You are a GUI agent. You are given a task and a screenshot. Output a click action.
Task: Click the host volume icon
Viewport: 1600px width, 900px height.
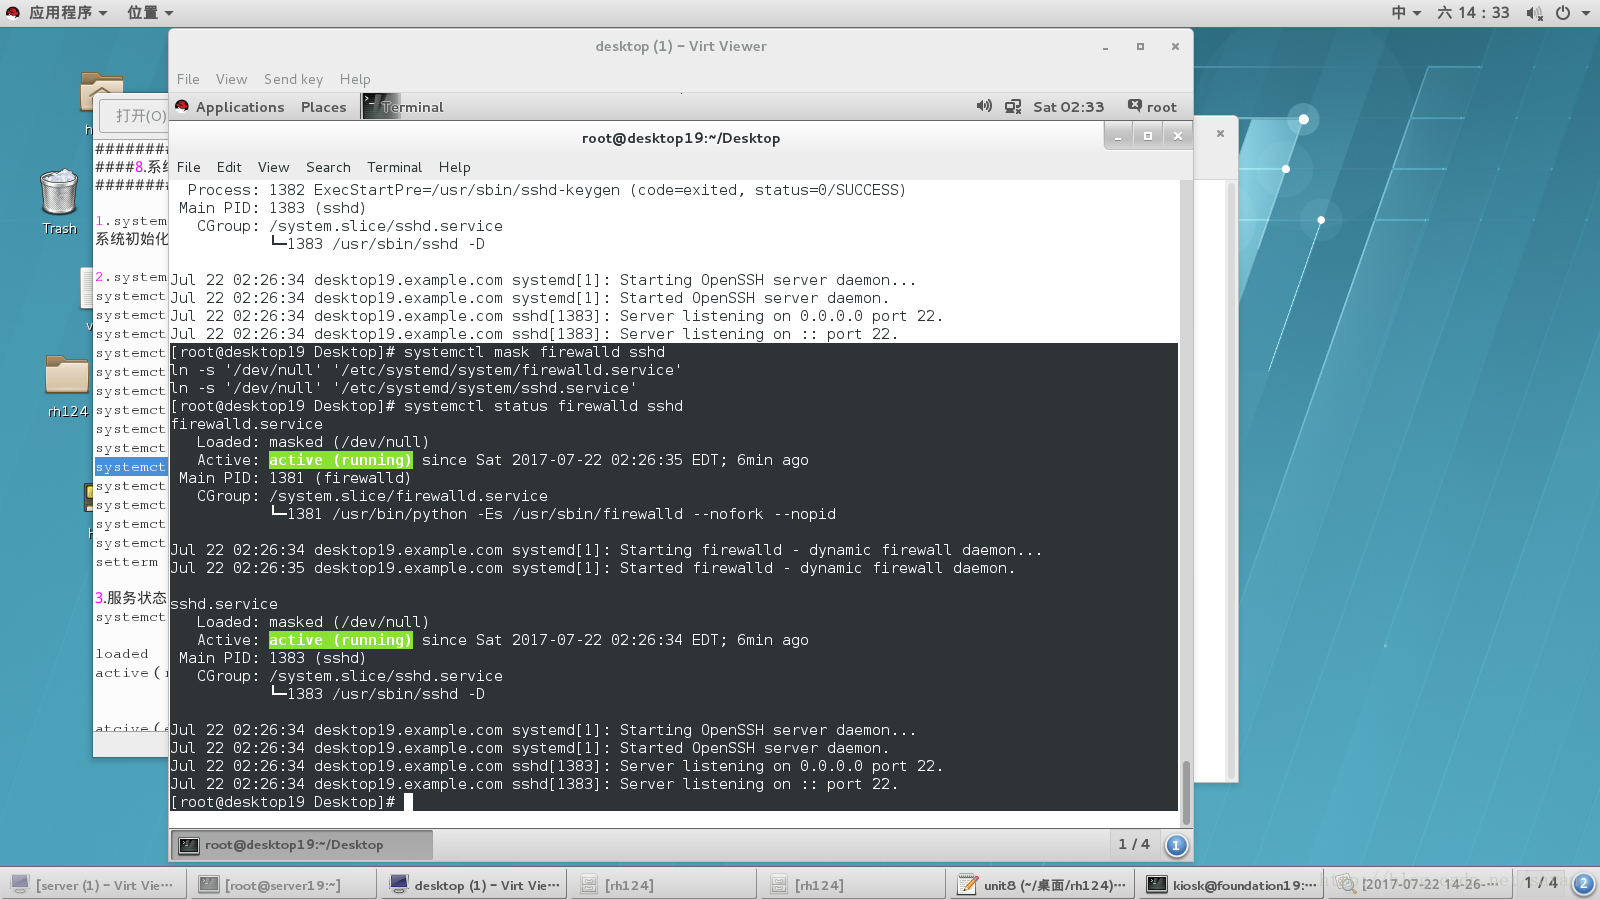tap(1534, 13)
